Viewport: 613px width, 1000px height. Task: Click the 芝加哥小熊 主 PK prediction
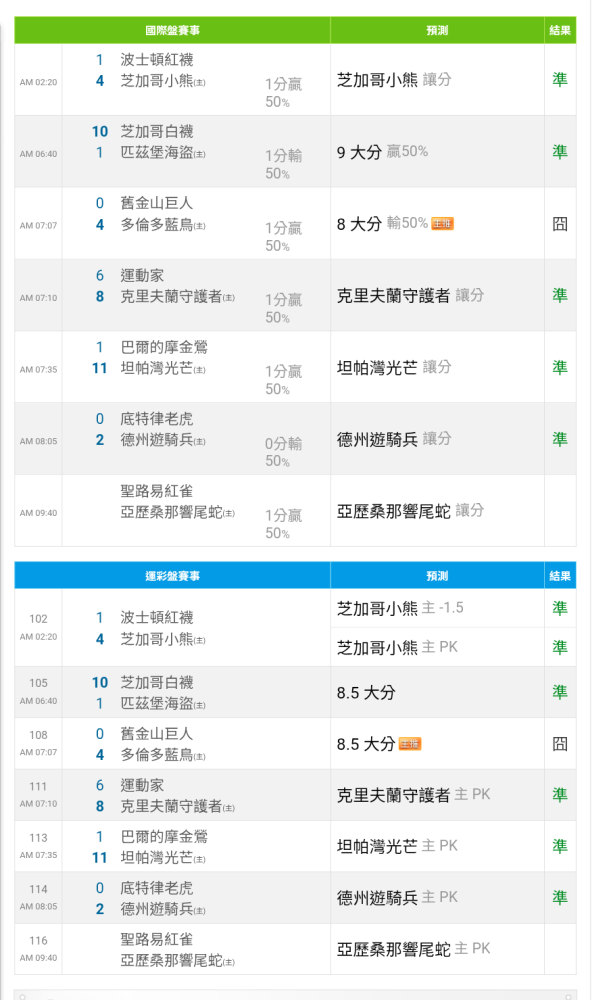tap(397, 647)
